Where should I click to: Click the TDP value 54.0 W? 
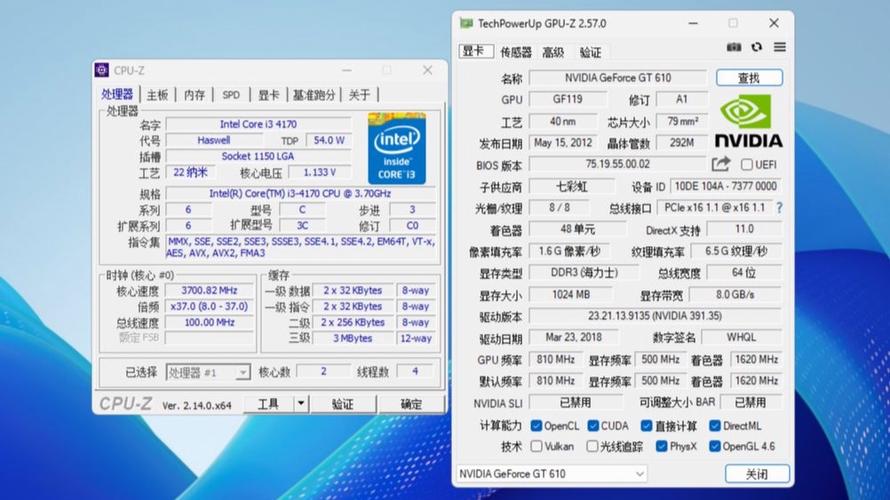click(x=329, y=140)
